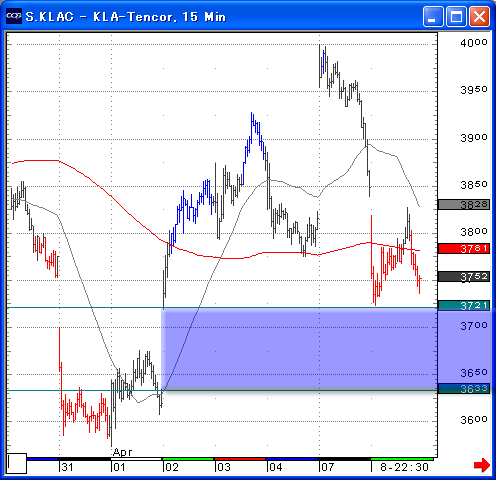This screenshot has height=480, width=496.
Task: Click the 31 date label on time axis
Action: pos(68,467)
